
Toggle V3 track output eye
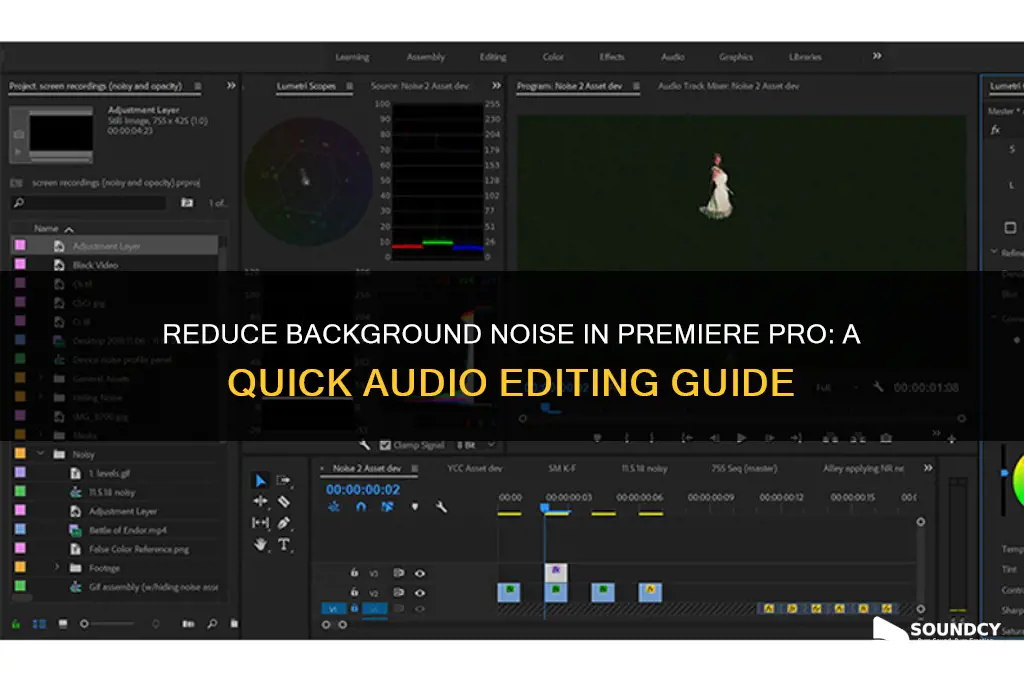click(x=420, y=574)
